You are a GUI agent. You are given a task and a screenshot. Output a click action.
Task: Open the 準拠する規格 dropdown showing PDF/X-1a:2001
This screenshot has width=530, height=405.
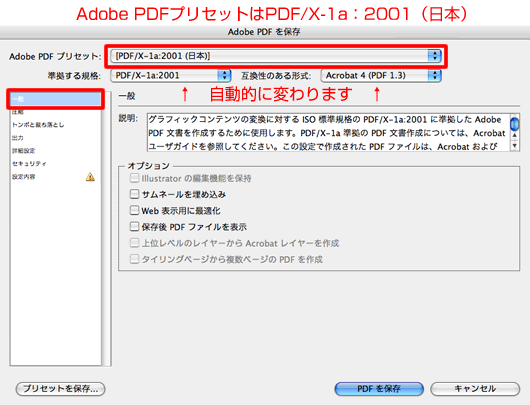pyautogui.click(x=171, y=75)
